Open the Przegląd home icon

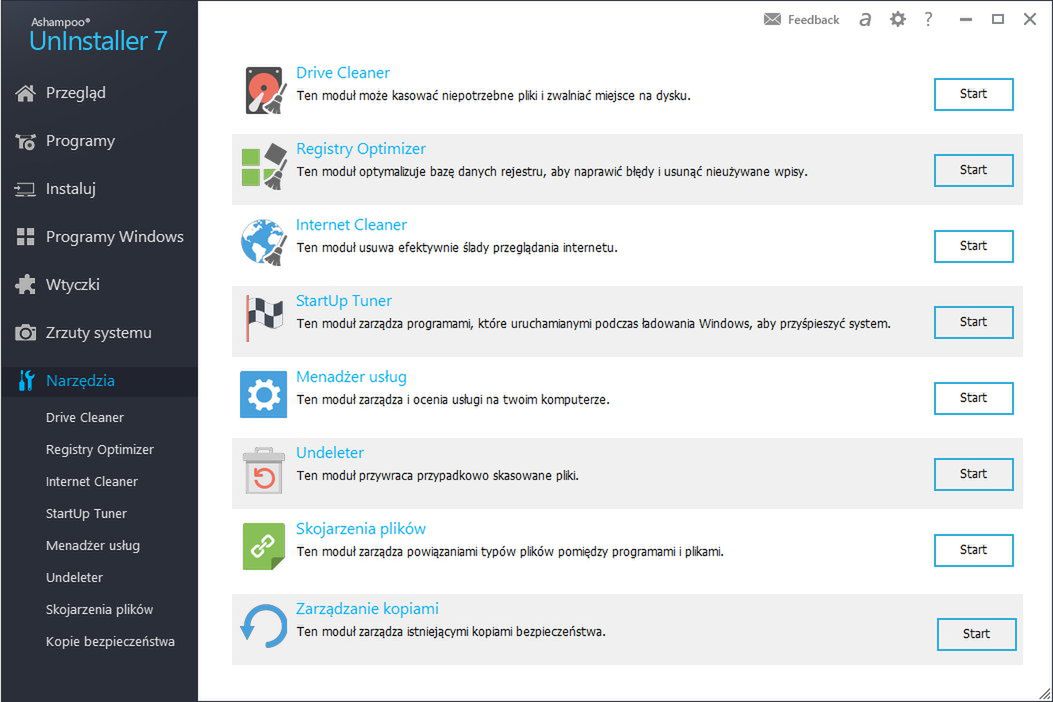[x=26, y=93]
